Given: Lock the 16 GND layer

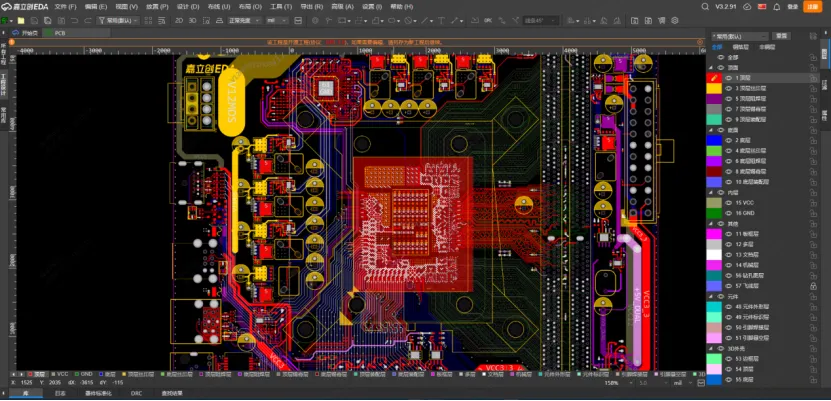Looking at the screenshot, I should pos(813,213).
